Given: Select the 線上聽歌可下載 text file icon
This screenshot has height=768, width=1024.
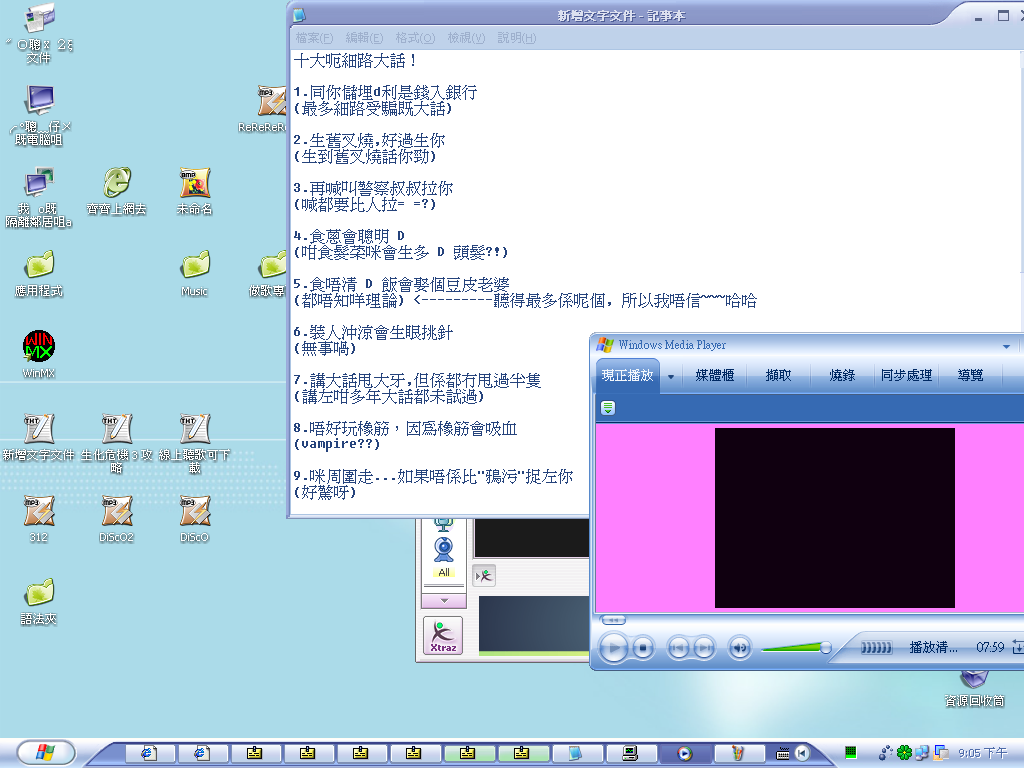Looking at the screenshot, I should 194,443.
